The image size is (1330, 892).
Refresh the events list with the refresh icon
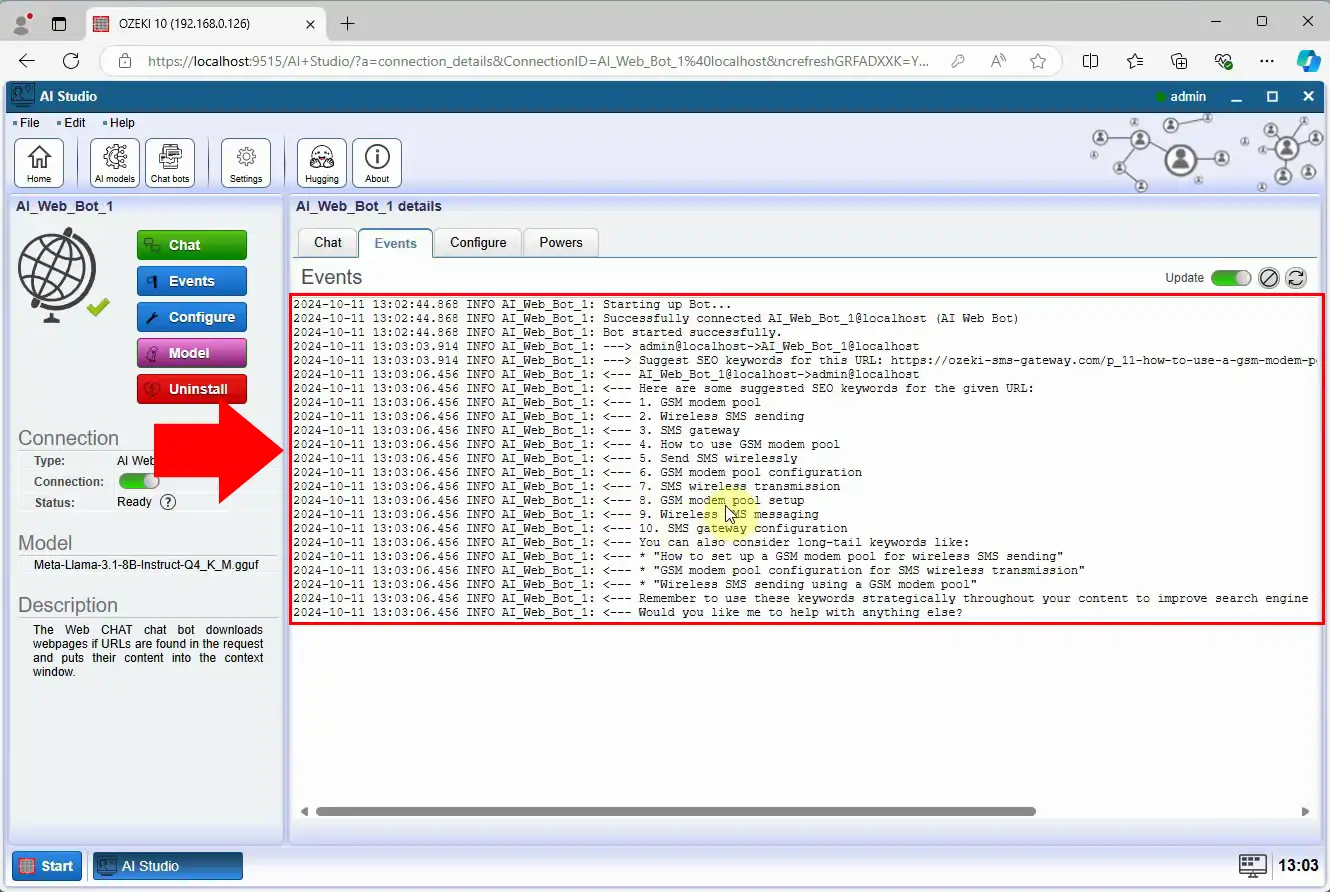(x=1295, y=278)
